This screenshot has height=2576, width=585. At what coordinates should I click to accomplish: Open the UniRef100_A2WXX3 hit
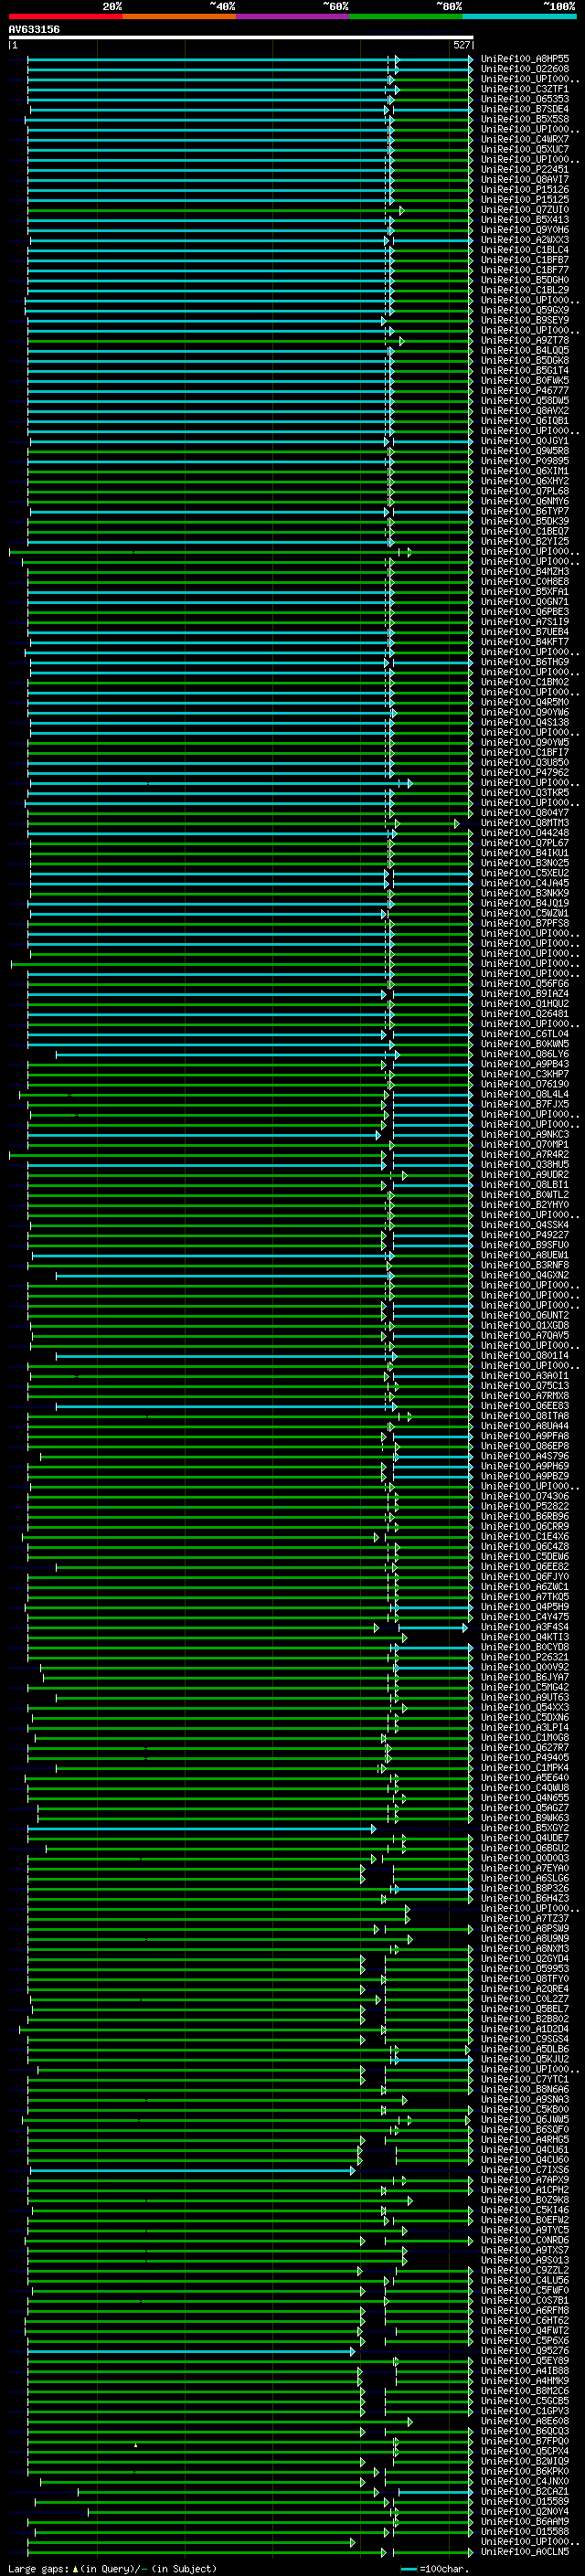point(525,240)
